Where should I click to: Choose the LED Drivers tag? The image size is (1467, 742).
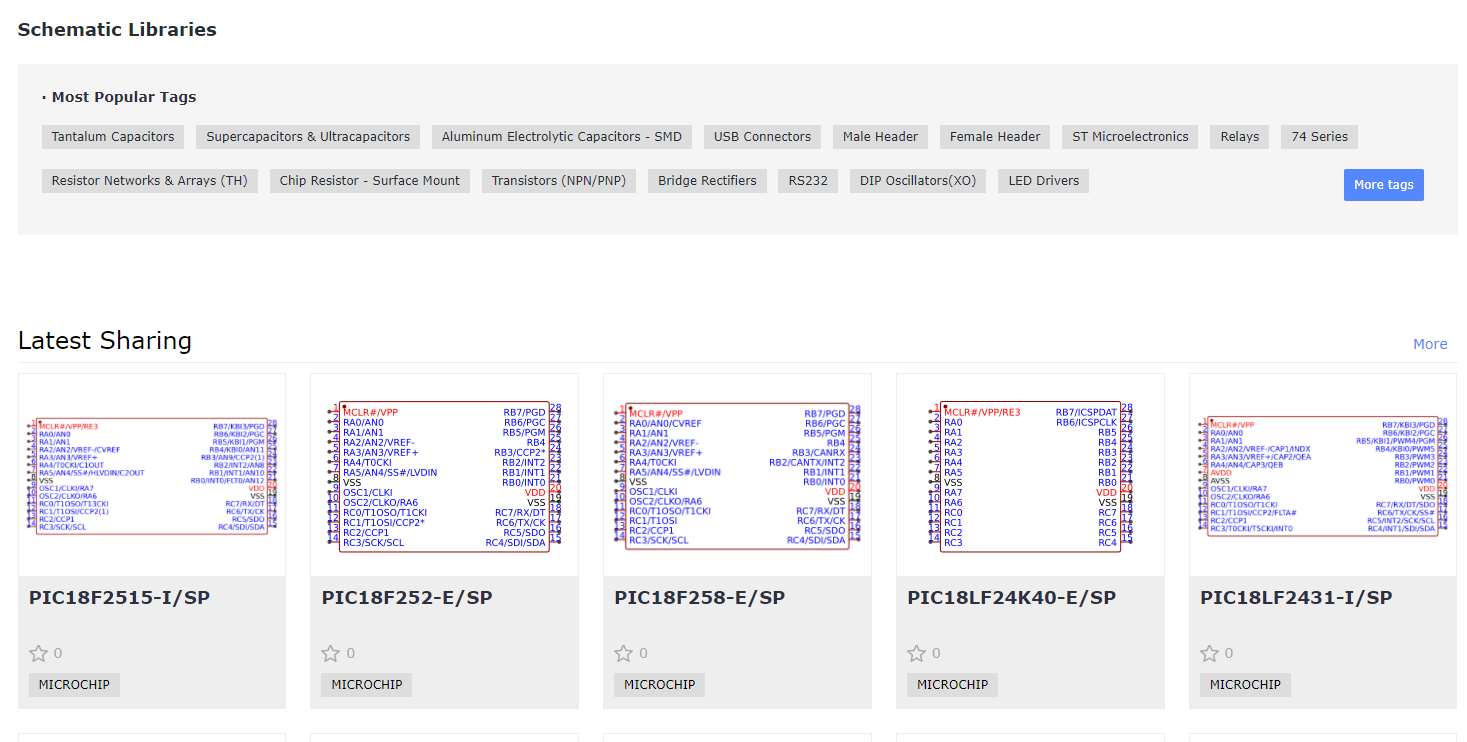(1043, 181)
